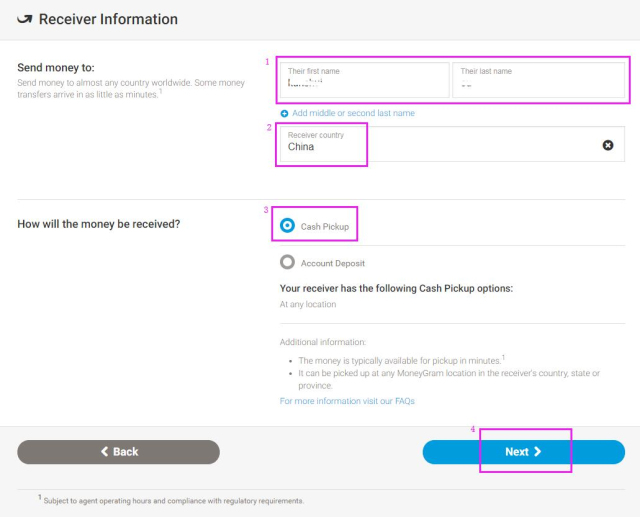Viewport: 640px width, 517px height.
Task: Proceed with the Next button
Action: [523, 452]
